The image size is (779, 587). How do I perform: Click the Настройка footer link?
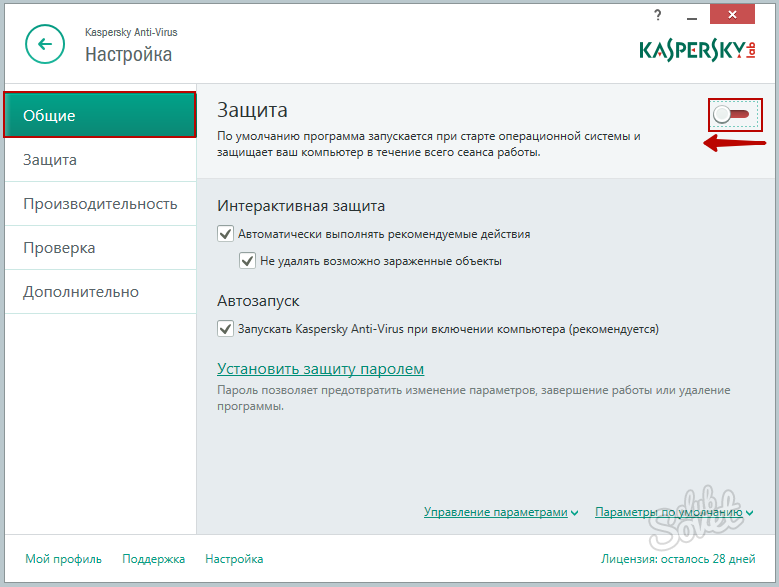(234, 559)
